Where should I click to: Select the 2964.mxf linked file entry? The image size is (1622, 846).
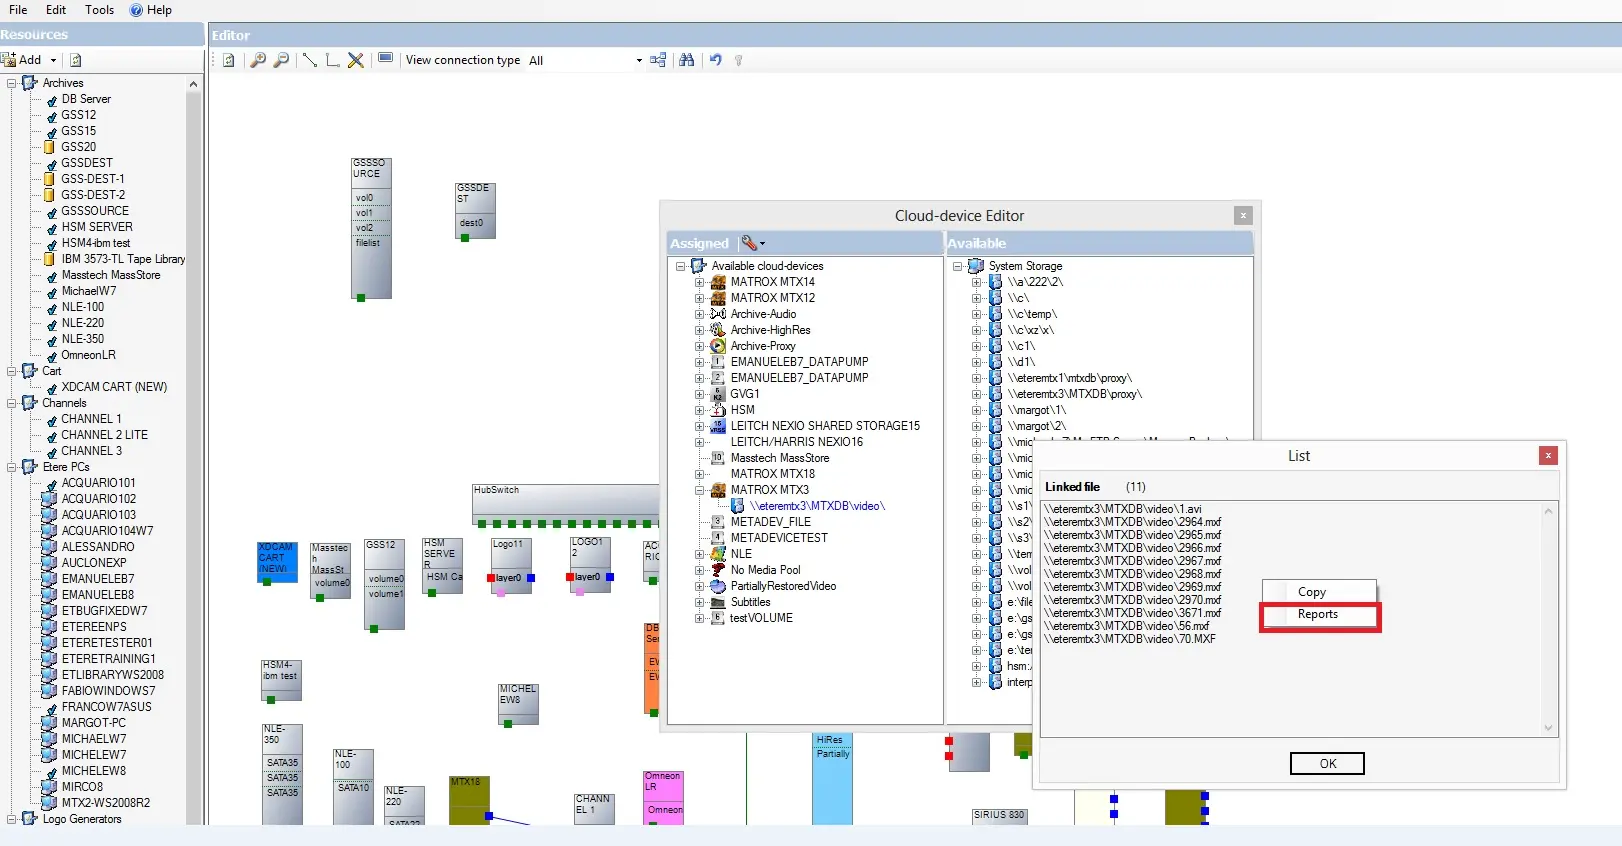(x=1135, y=522)
